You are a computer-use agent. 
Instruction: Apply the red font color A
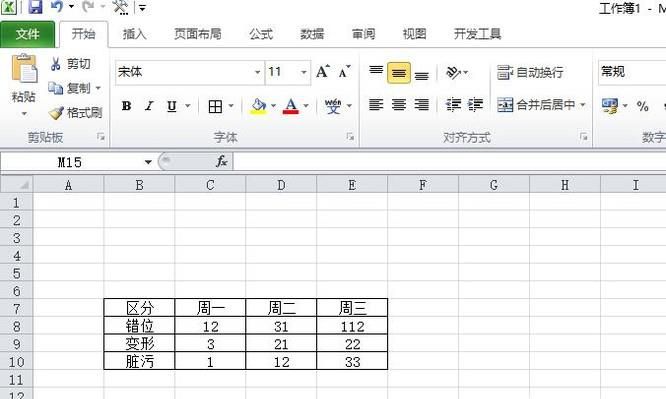point(291,106)
